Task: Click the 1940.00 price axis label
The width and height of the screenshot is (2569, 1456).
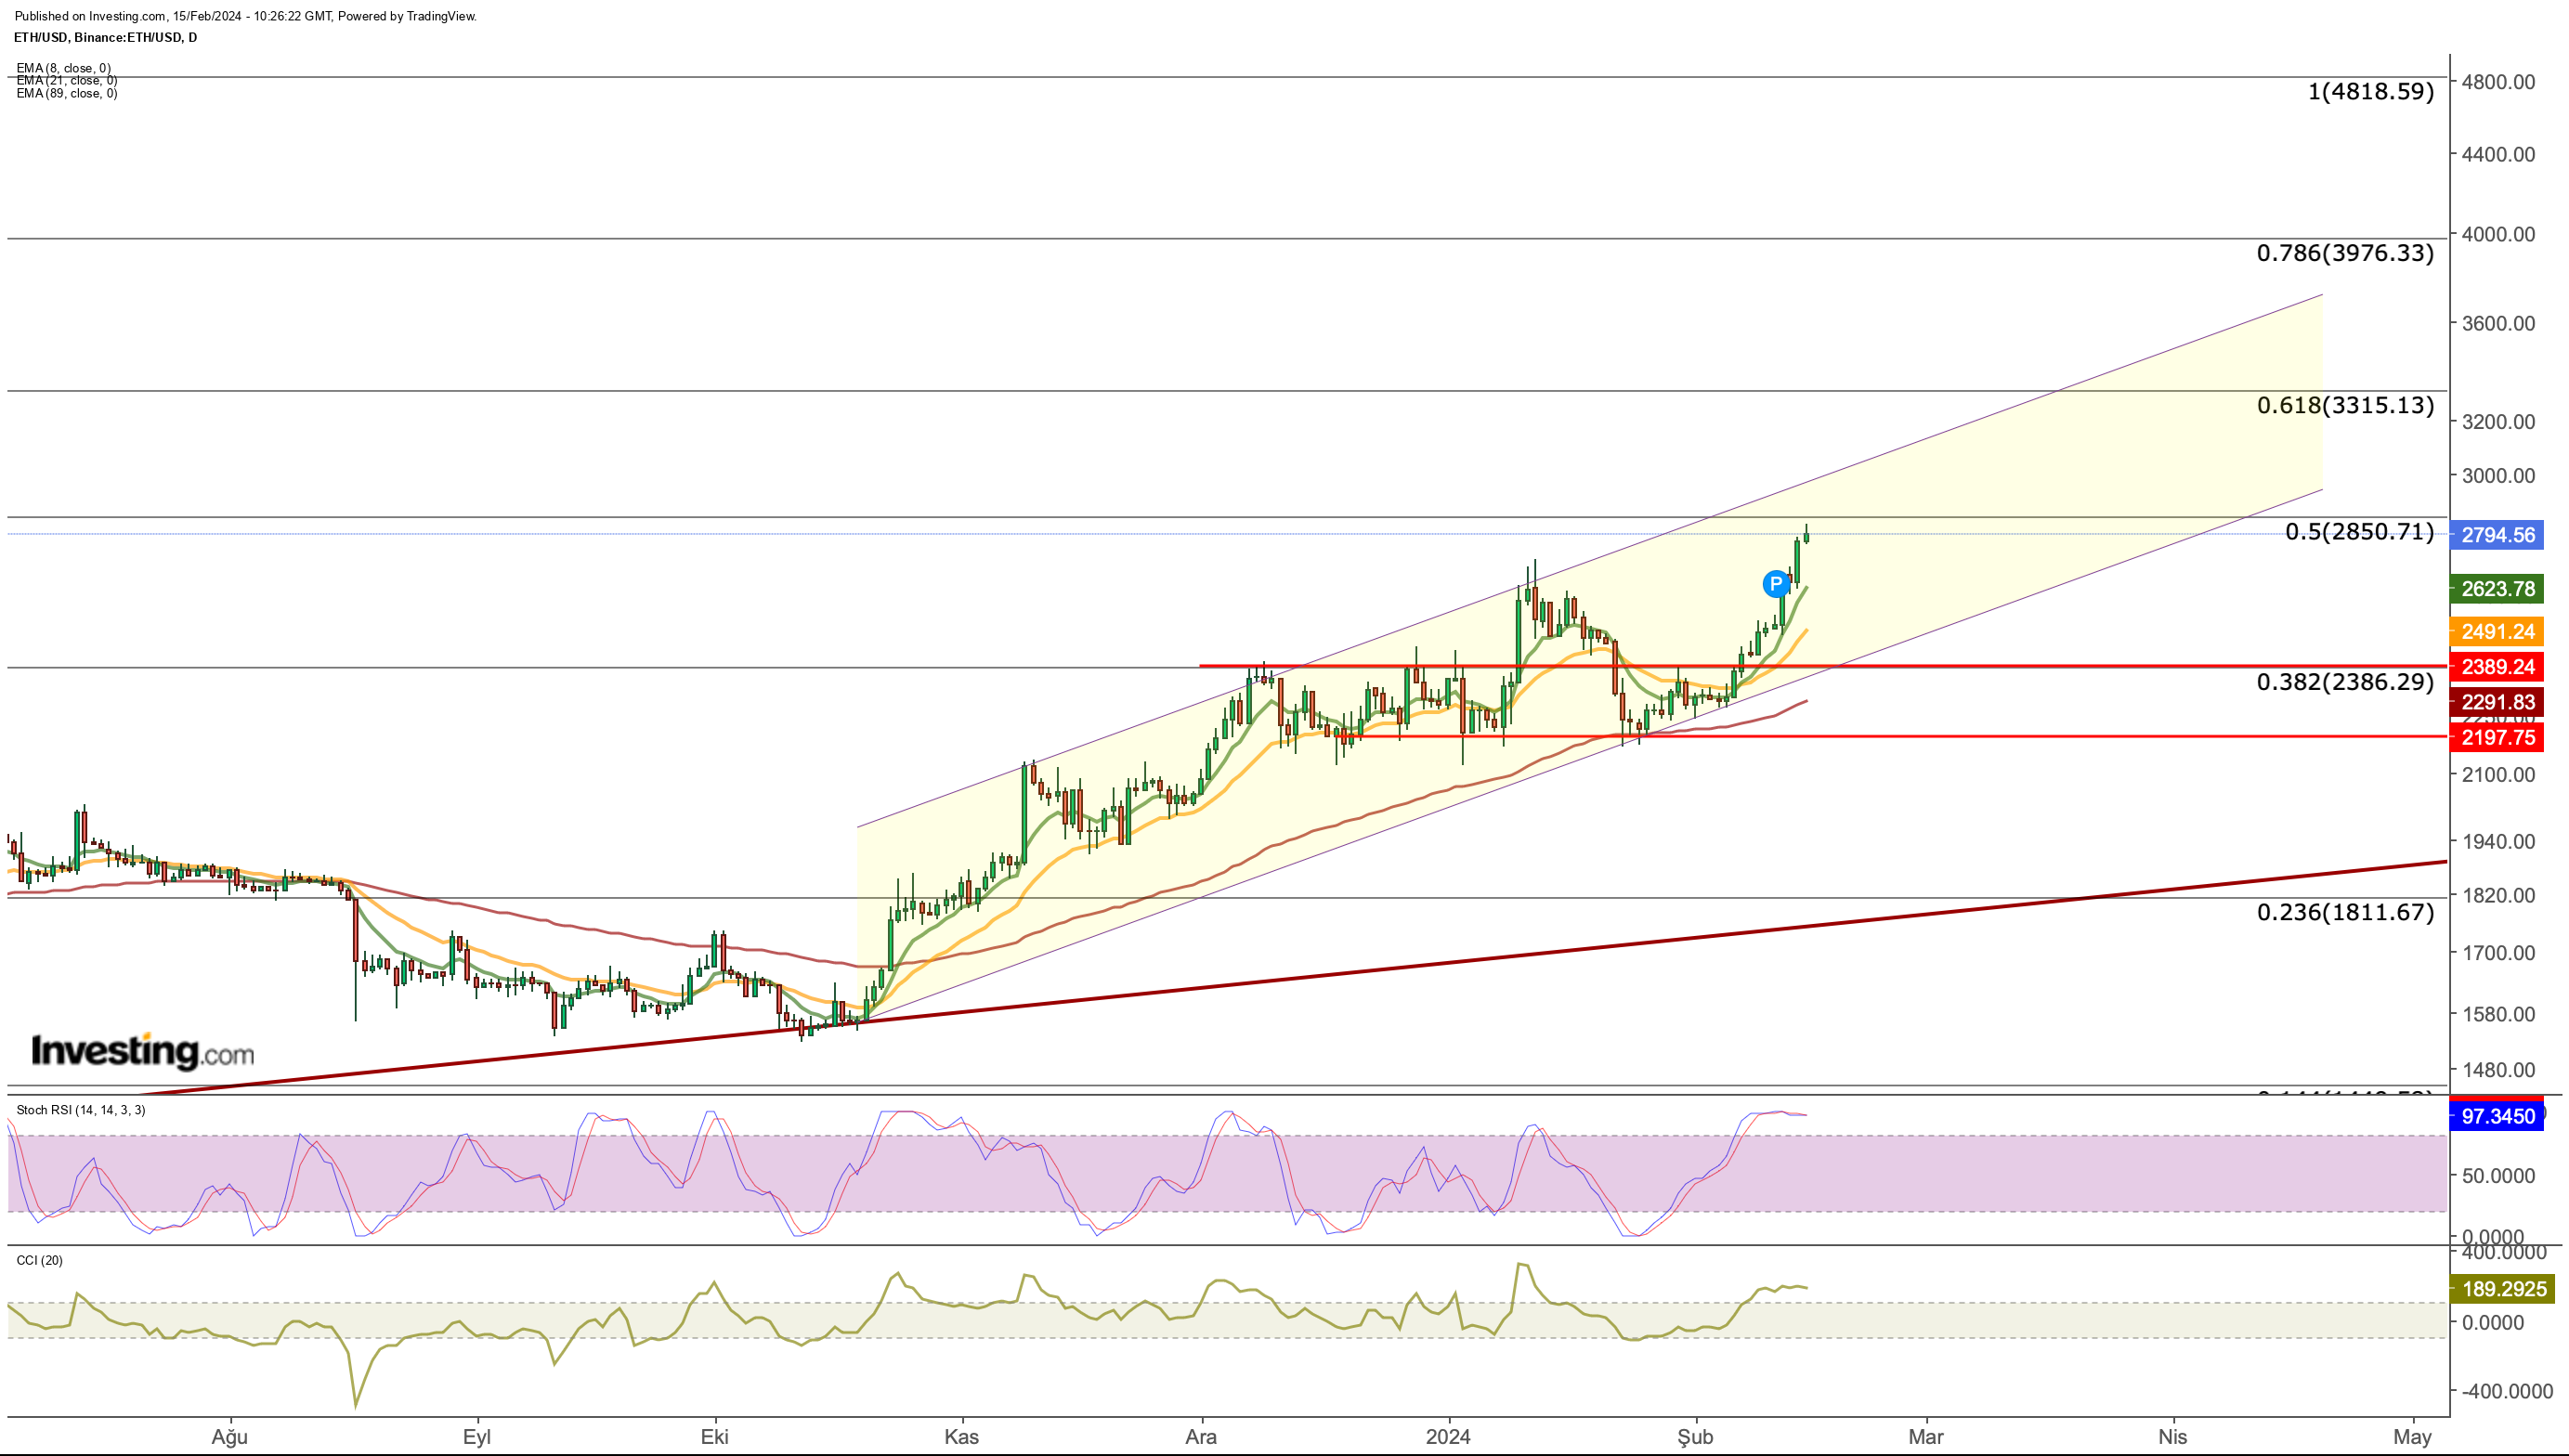Action: point(2498,842)
